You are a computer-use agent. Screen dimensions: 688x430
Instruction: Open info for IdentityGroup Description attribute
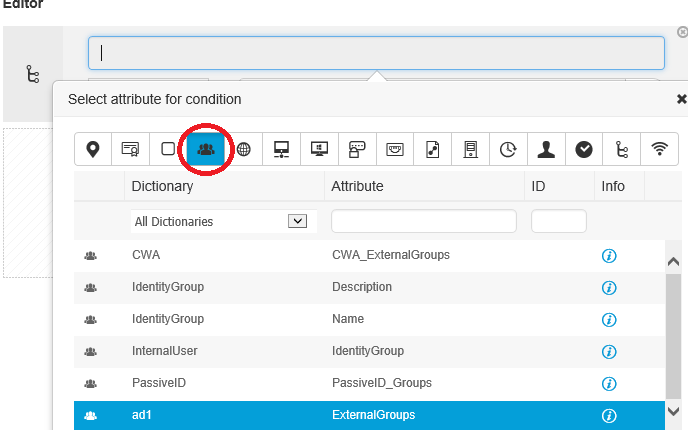tap(609, 287)
